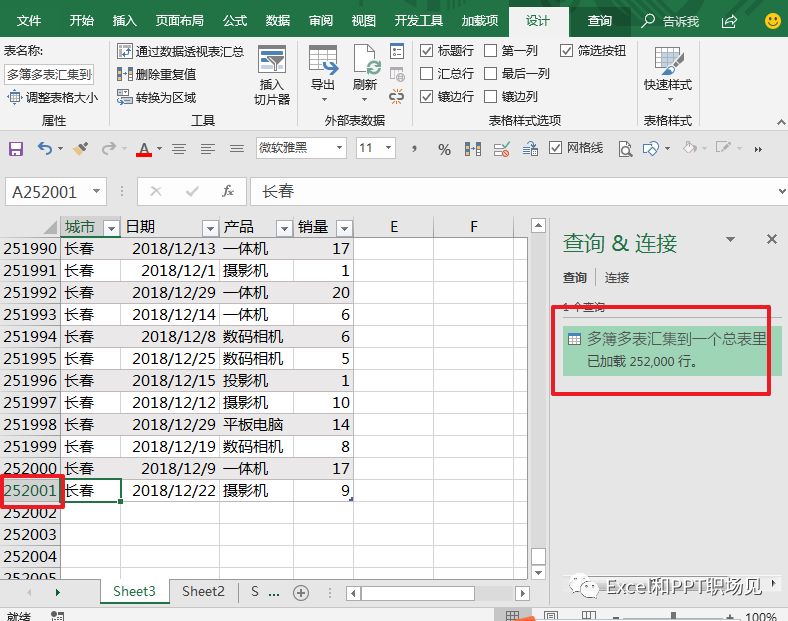Click the shapes icon in quick toolbar
The image size is (788, 621).
650,149
